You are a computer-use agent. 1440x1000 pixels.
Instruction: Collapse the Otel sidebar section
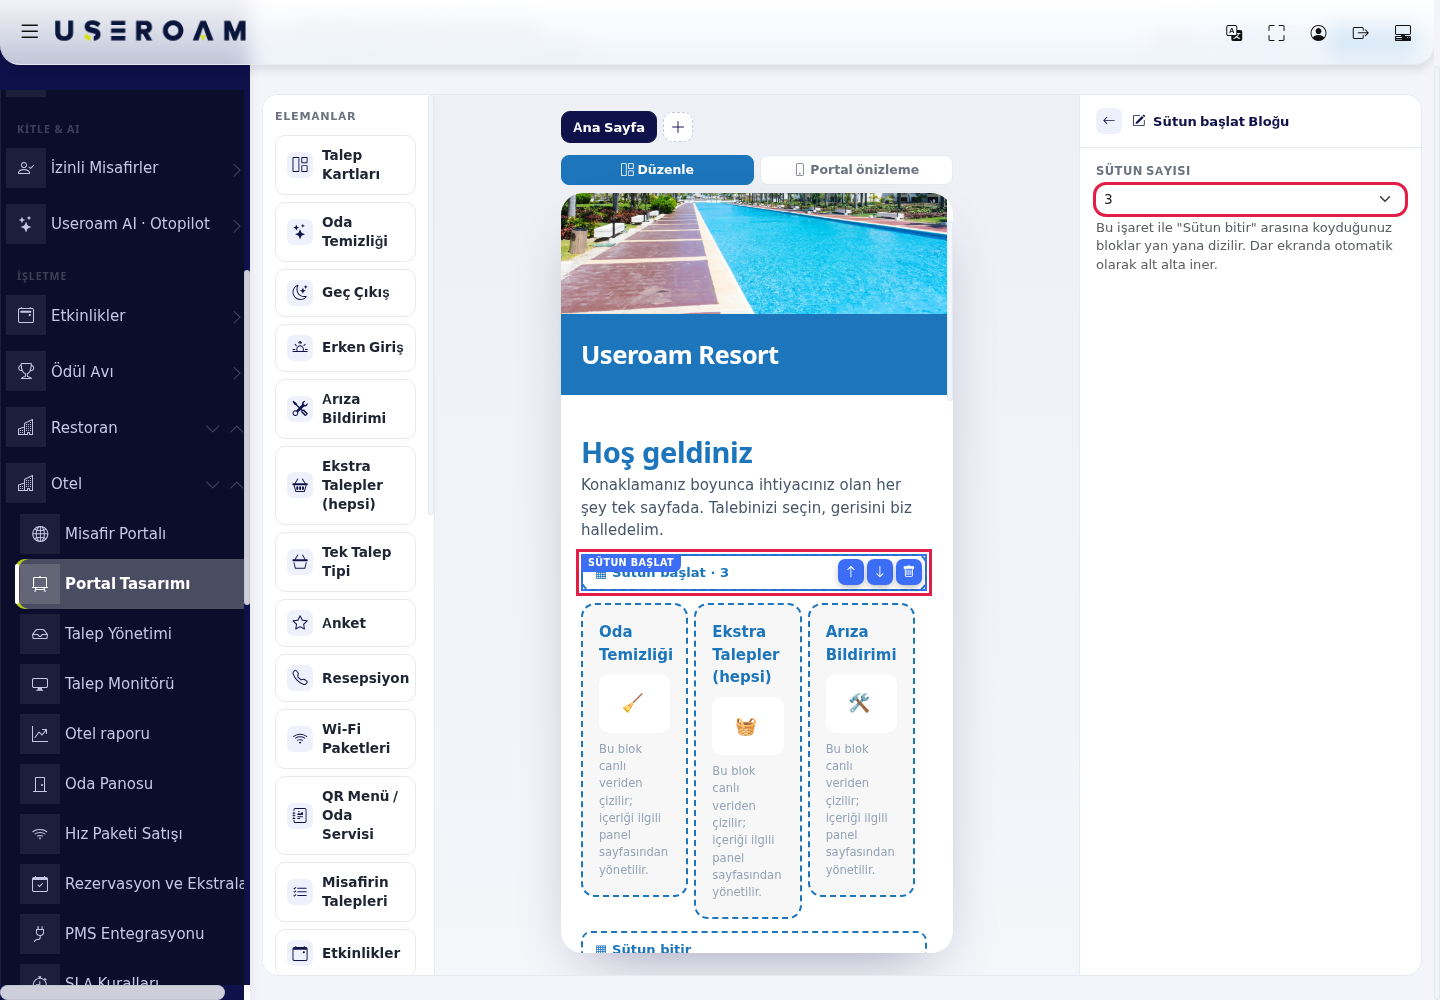125,483
